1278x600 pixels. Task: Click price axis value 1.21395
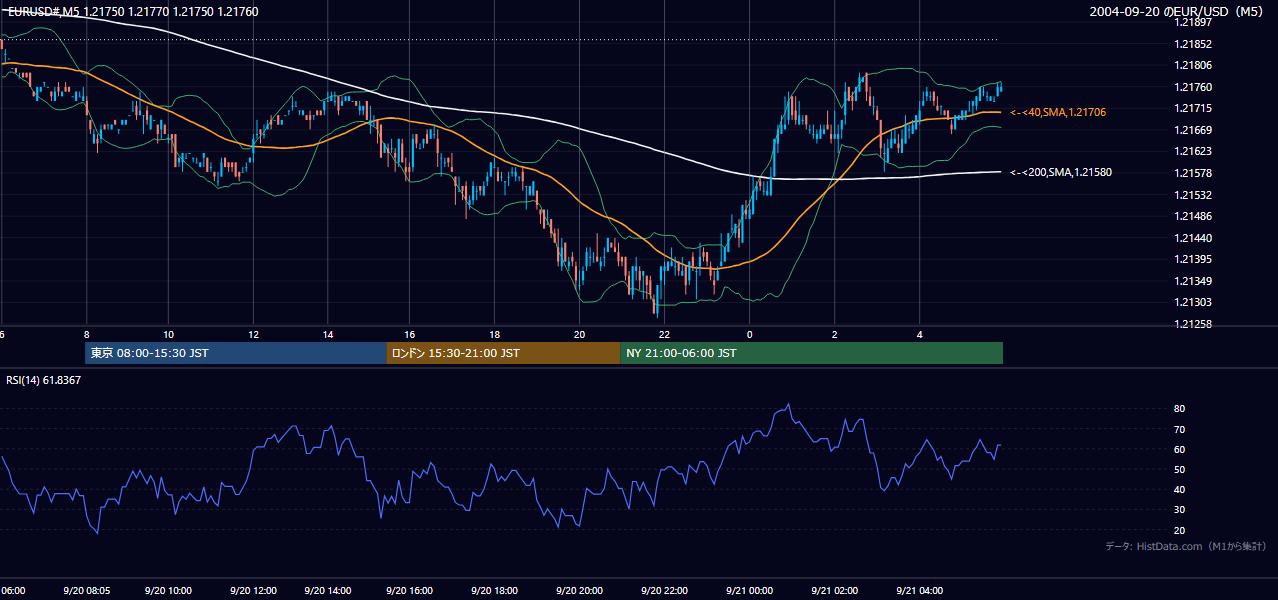point(1194,259)
